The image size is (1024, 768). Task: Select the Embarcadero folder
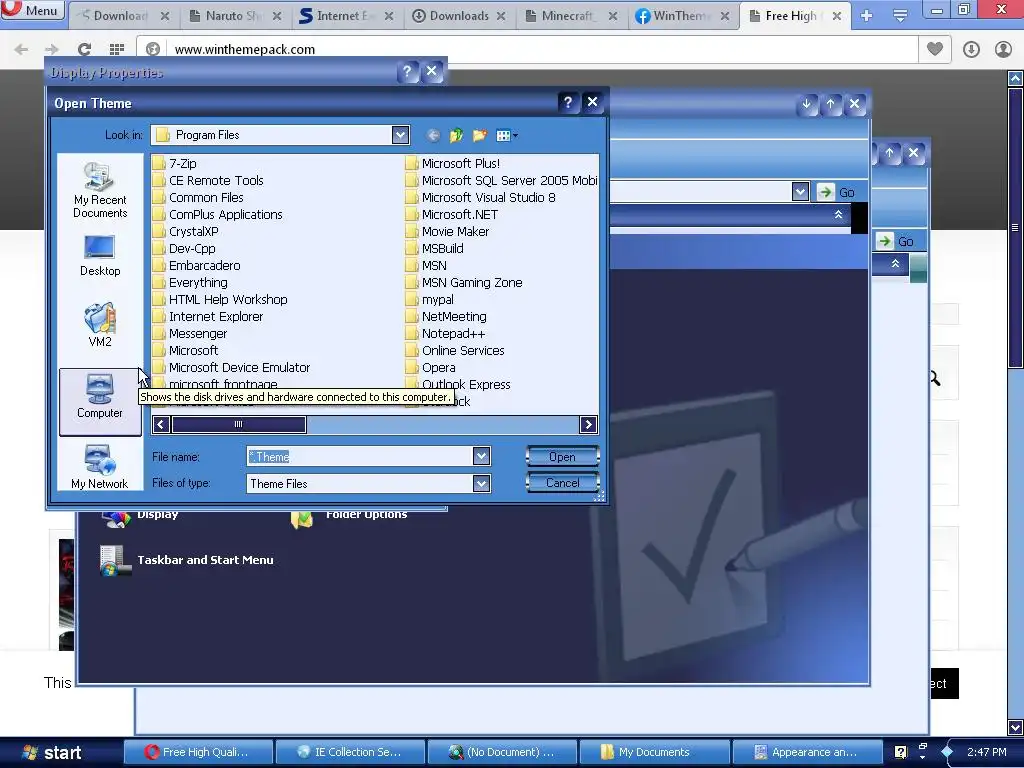(x=197, y=265)
